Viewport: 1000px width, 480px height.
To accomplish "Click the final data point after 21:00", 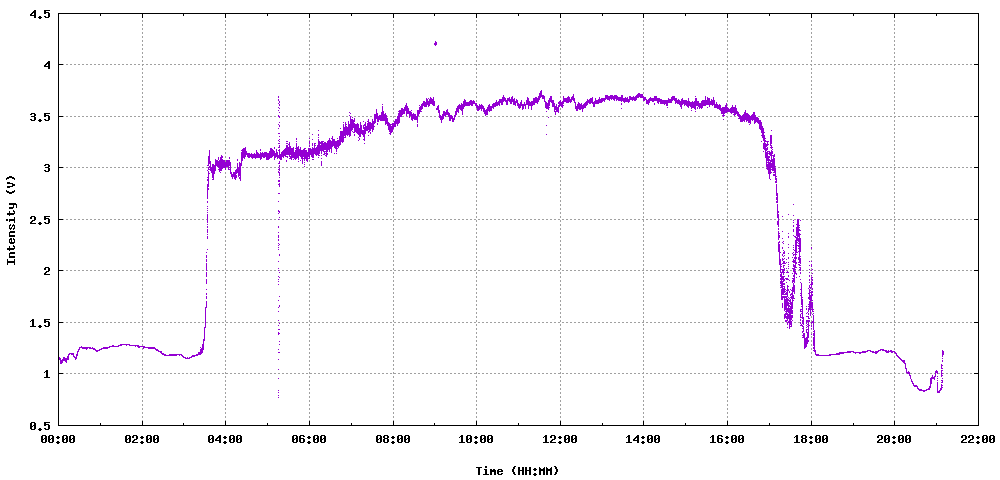I will tap(943, 352).
